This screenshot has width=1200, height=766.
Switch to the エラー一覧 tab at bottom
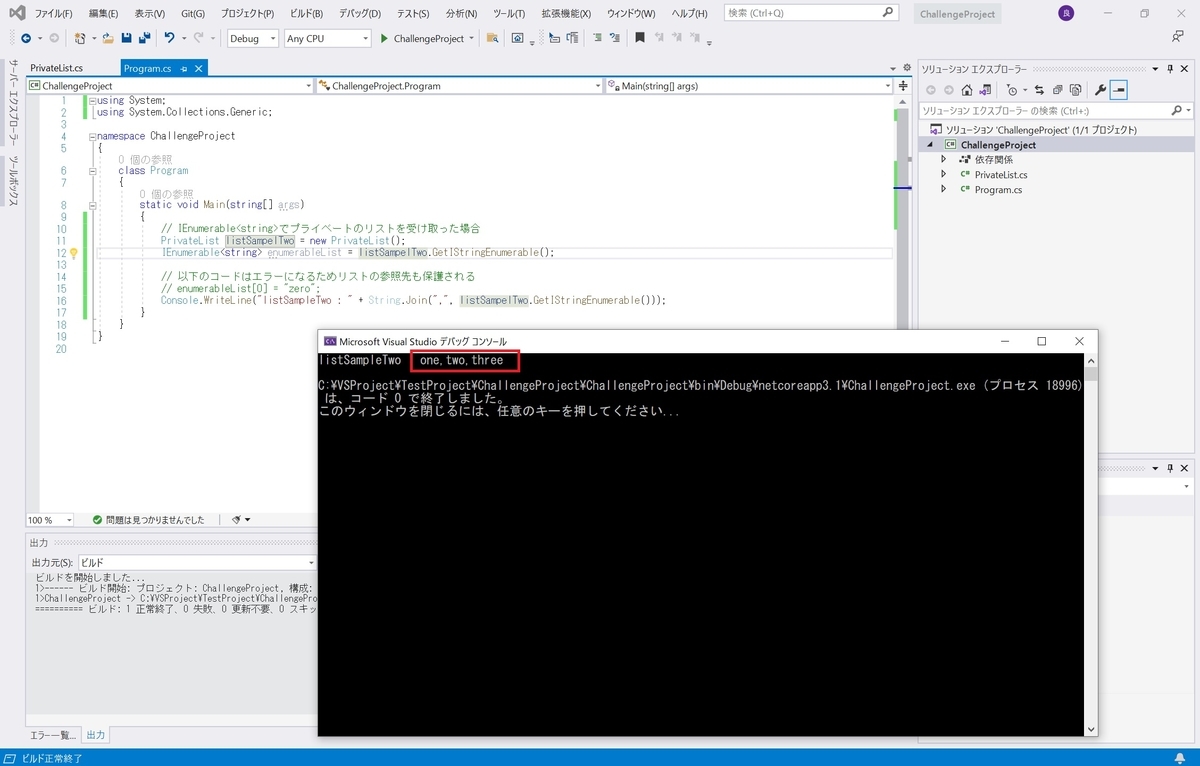pyautogui.click(x=52, y=735)
